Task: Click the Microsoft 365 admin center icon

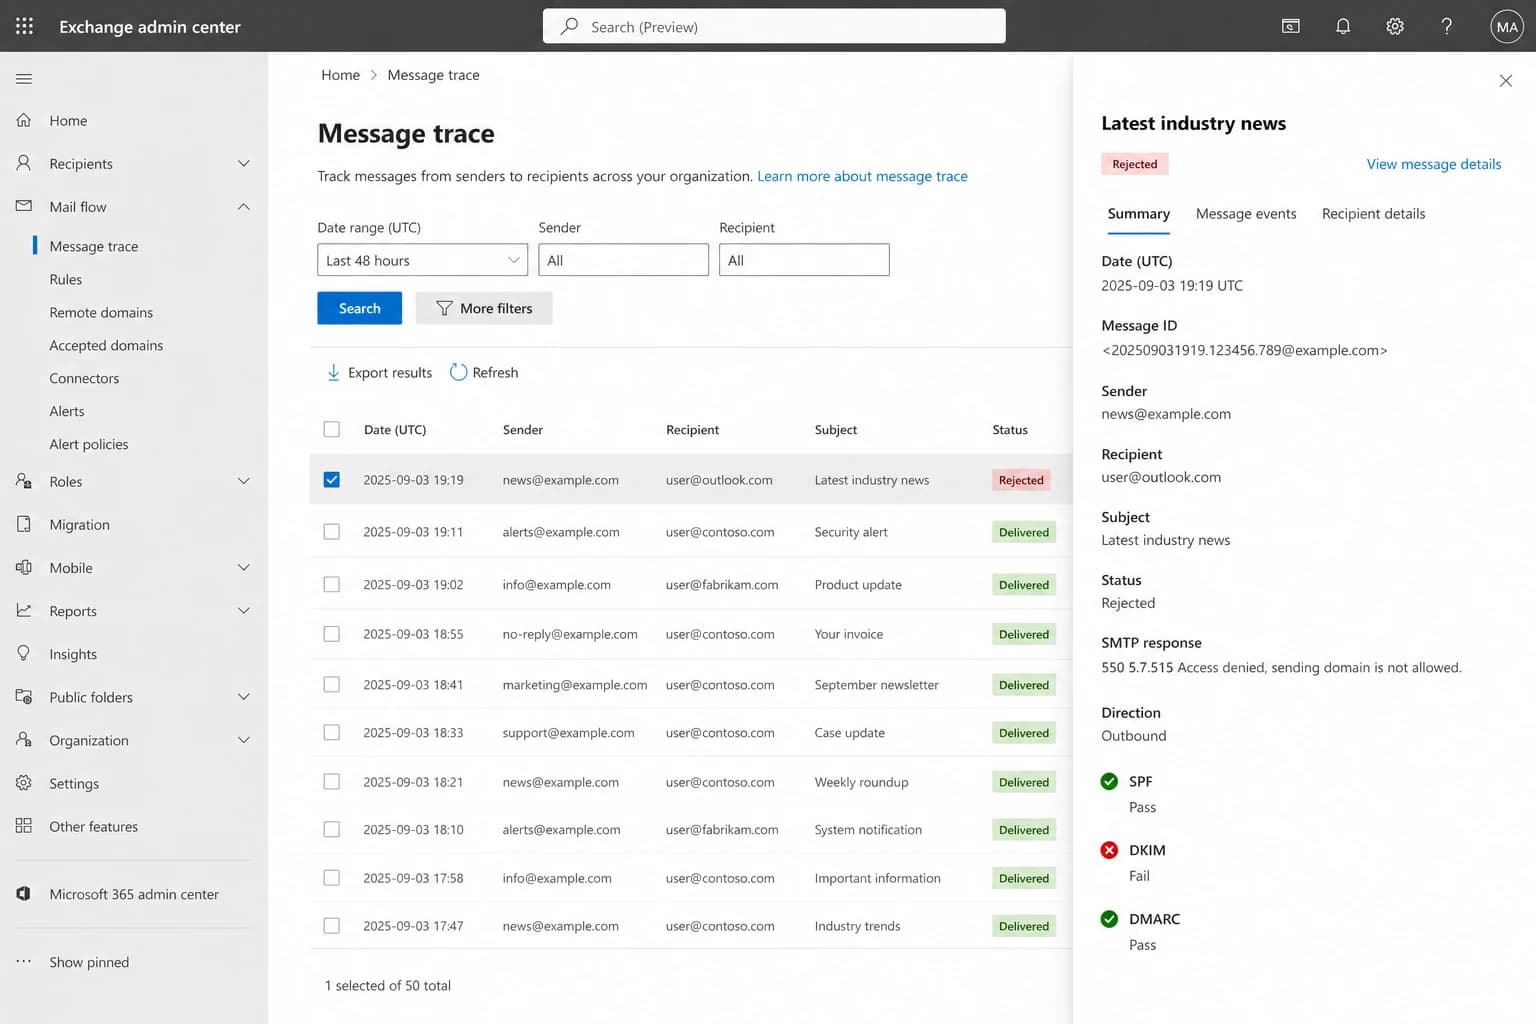Action: tap(24, 894)
